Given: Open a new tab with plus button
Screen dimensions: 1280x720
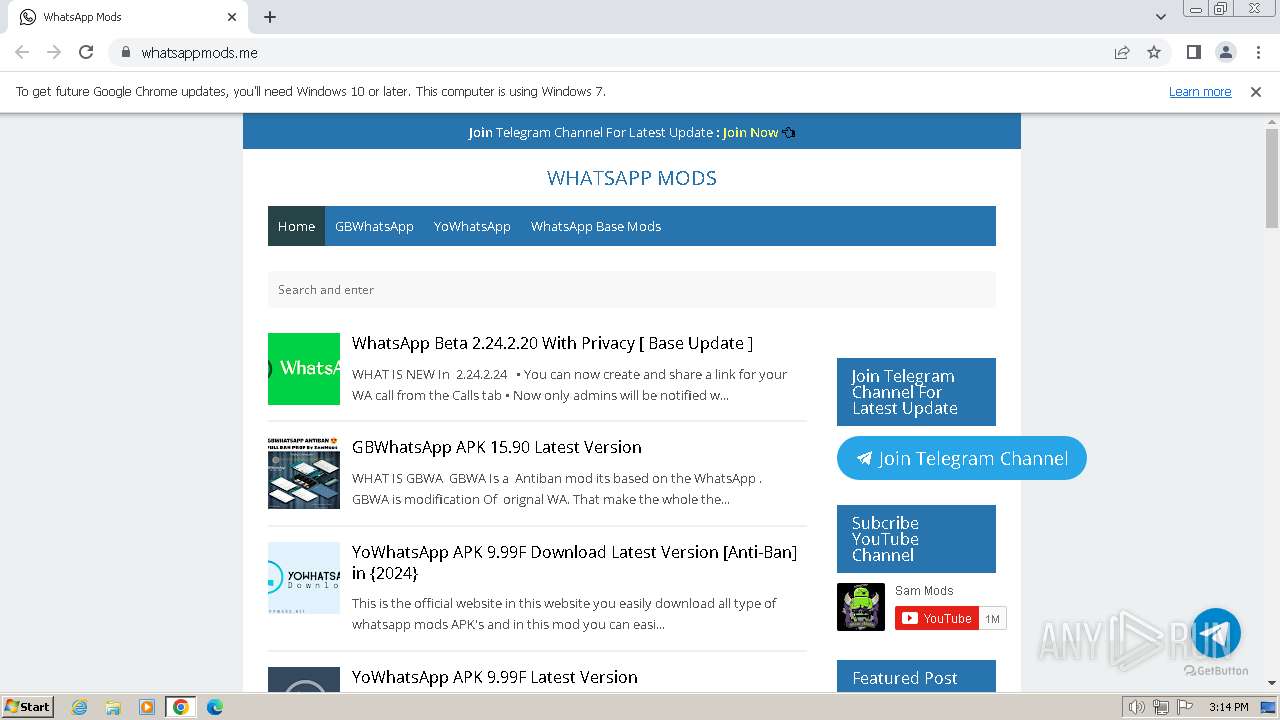Looking at the screenshot, I should click(270, 17).
